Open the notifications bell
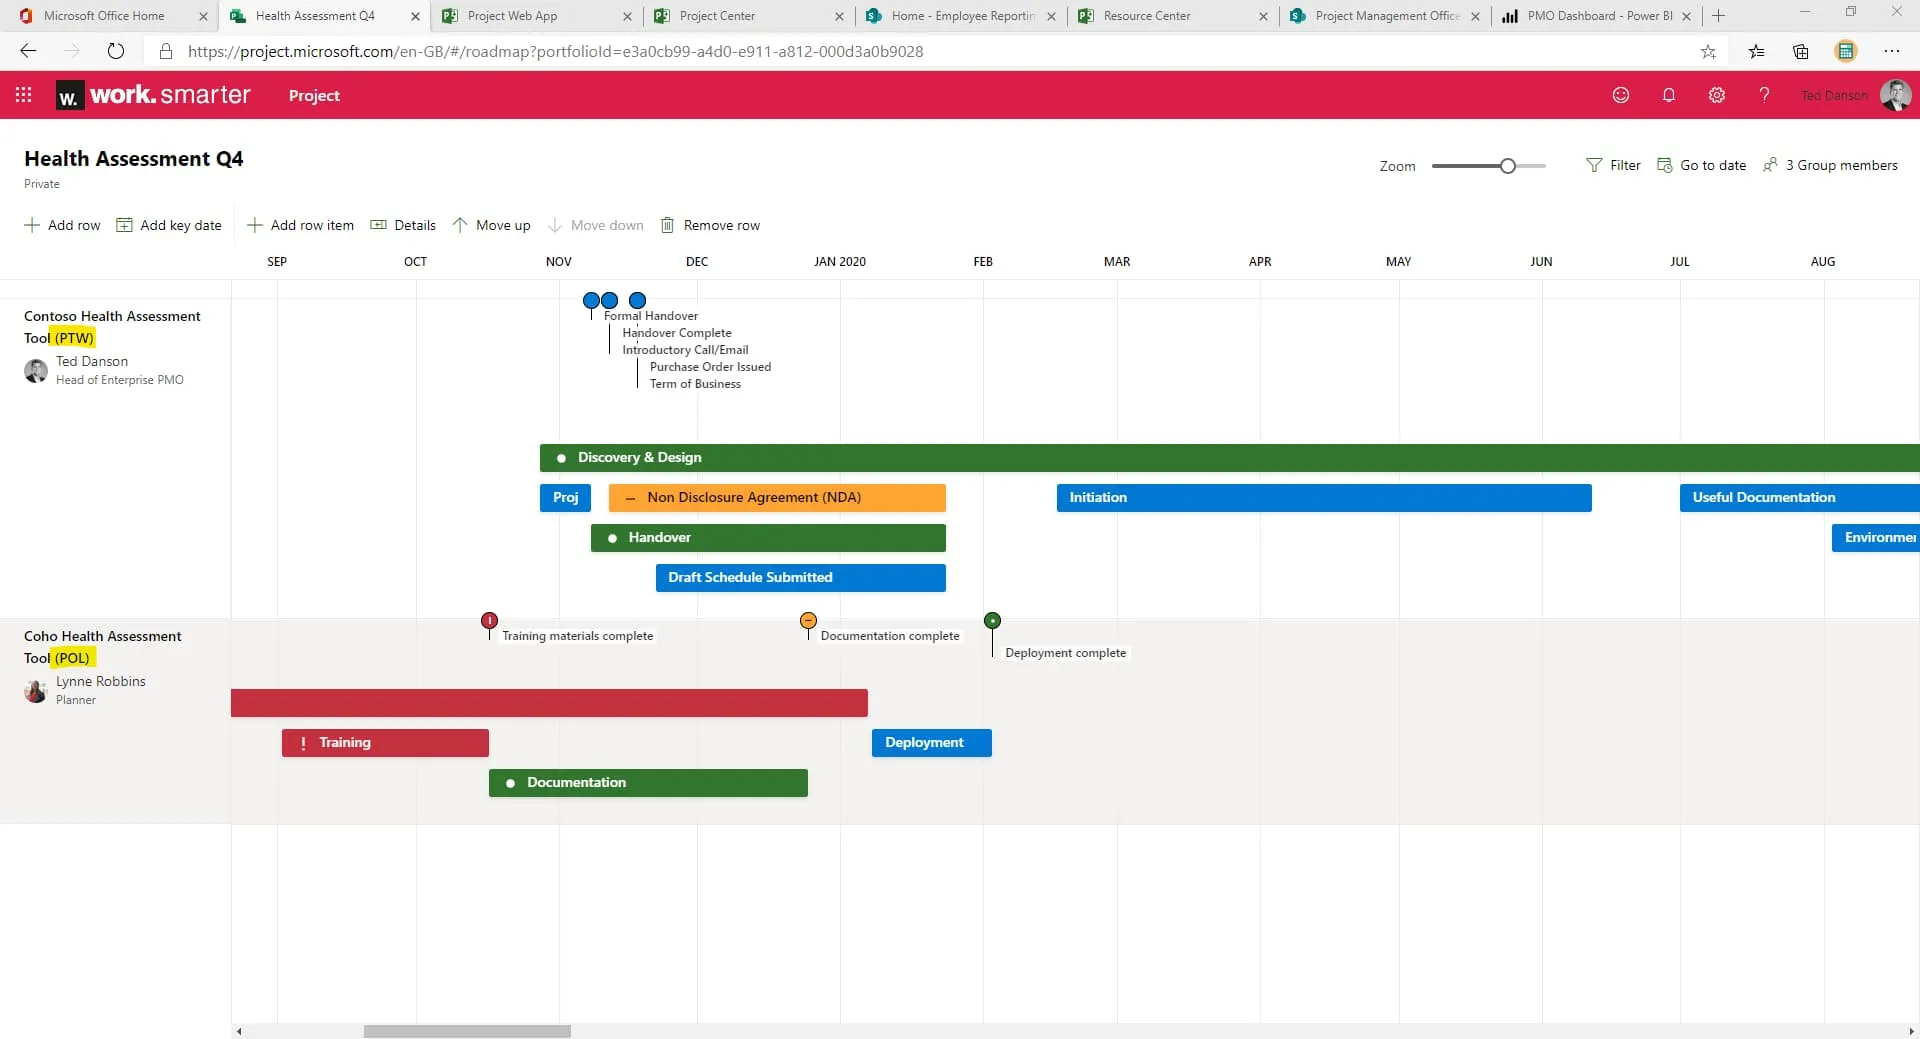Image resolution: width=1920 pixels, height=1039 pixels. (x=1668, y=95)
